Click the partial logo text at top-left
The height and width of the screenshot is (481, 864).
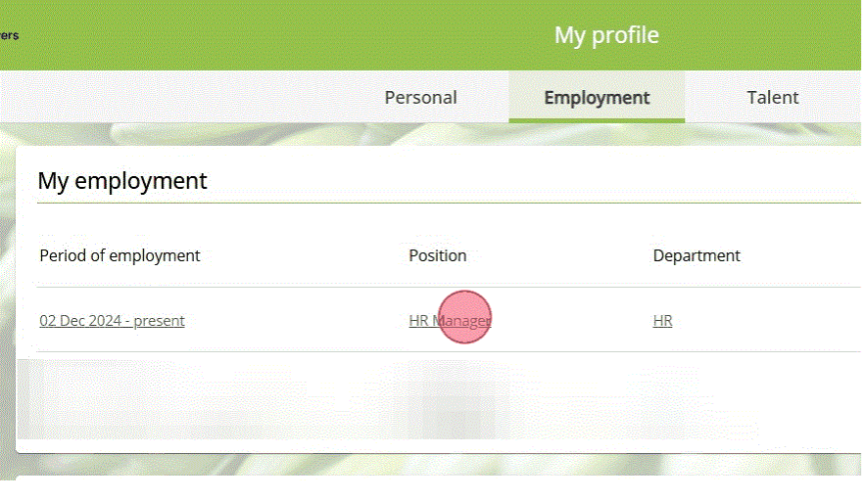(x=9, y=35)
